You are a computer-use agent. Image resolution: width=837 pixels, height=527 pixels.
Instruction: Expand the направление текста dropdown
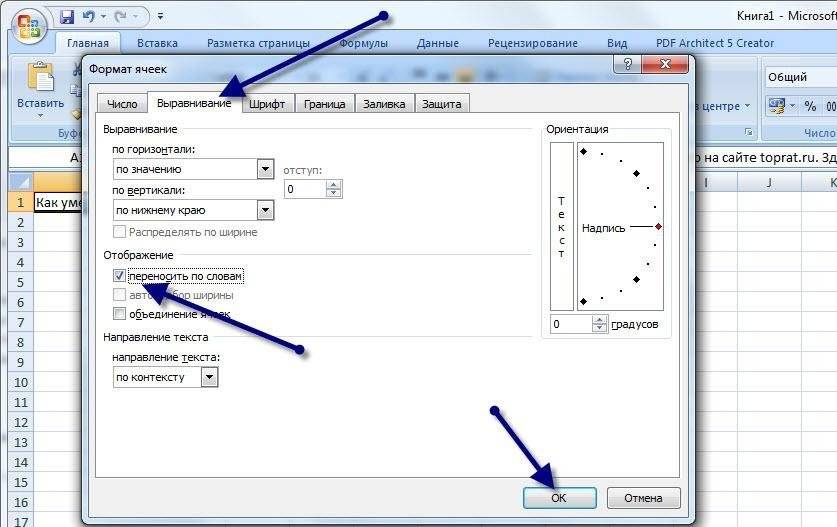point(209,377)
